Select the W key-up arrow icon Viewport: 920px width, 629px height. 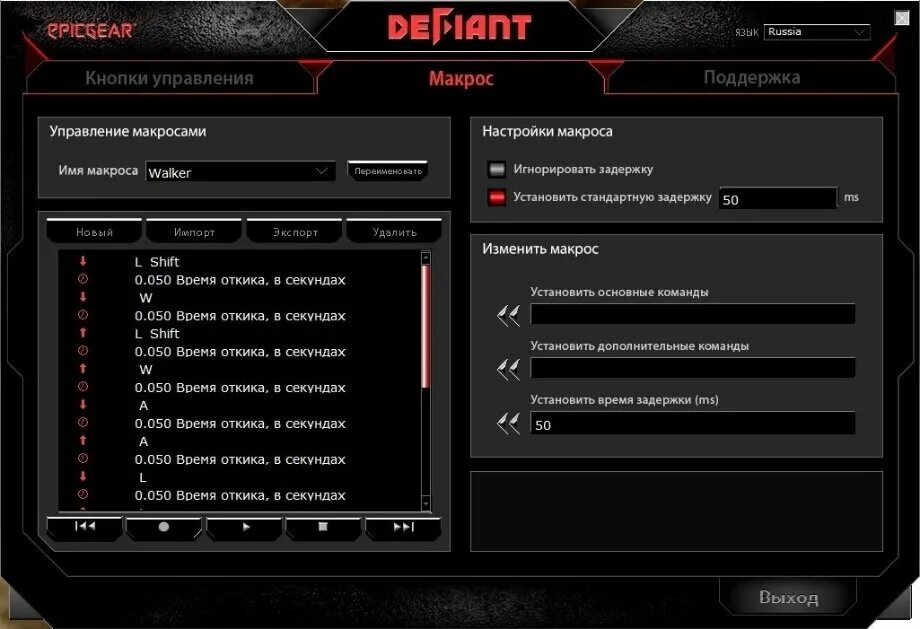(83, 368)
